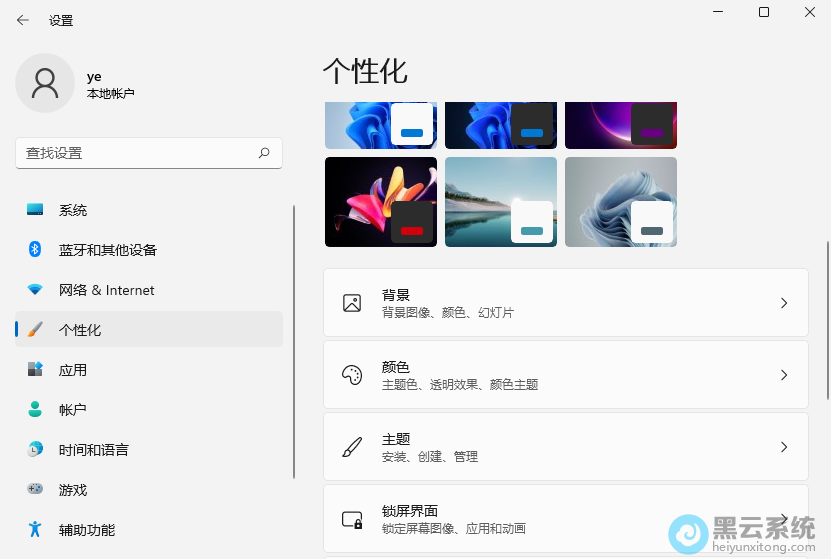Click the Apps icon in sidebar

click(x=35, y=370)
